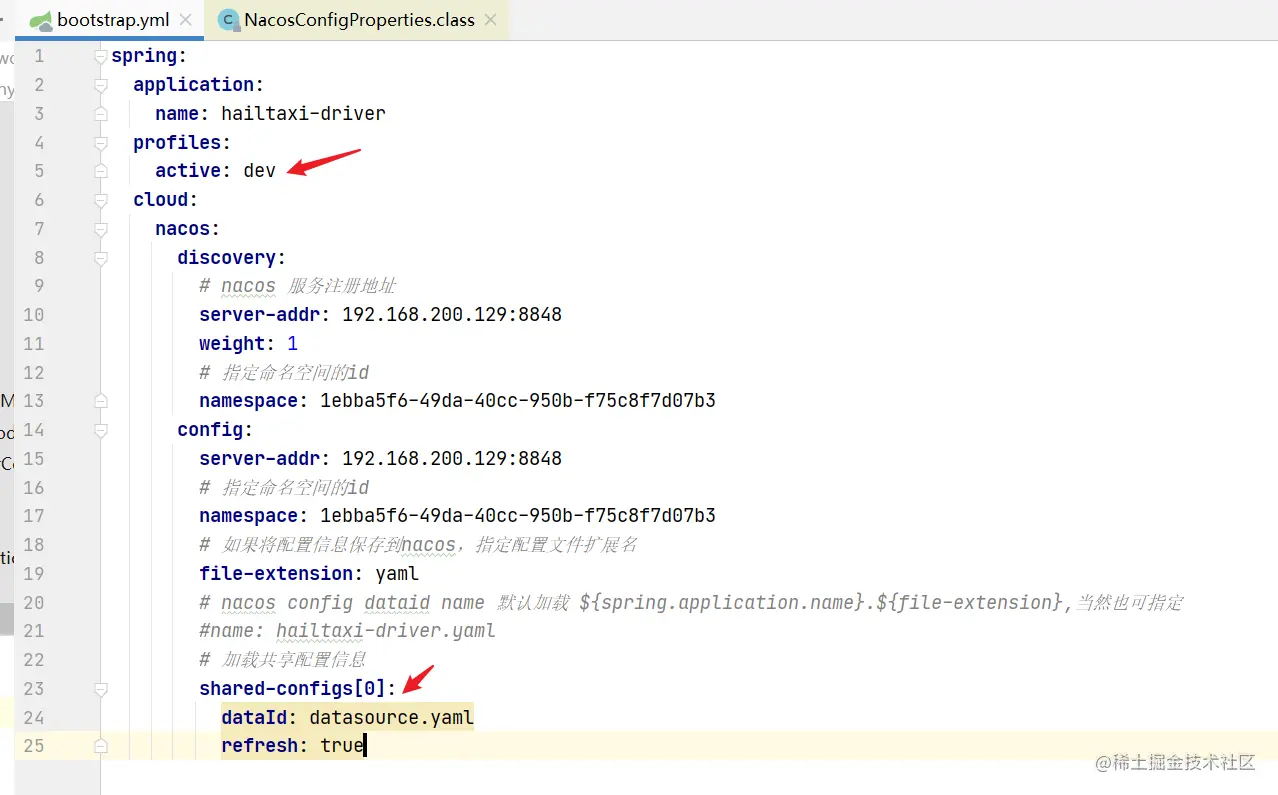Click the '# nacos config dataid name' comment

click(x=691, y=602)
